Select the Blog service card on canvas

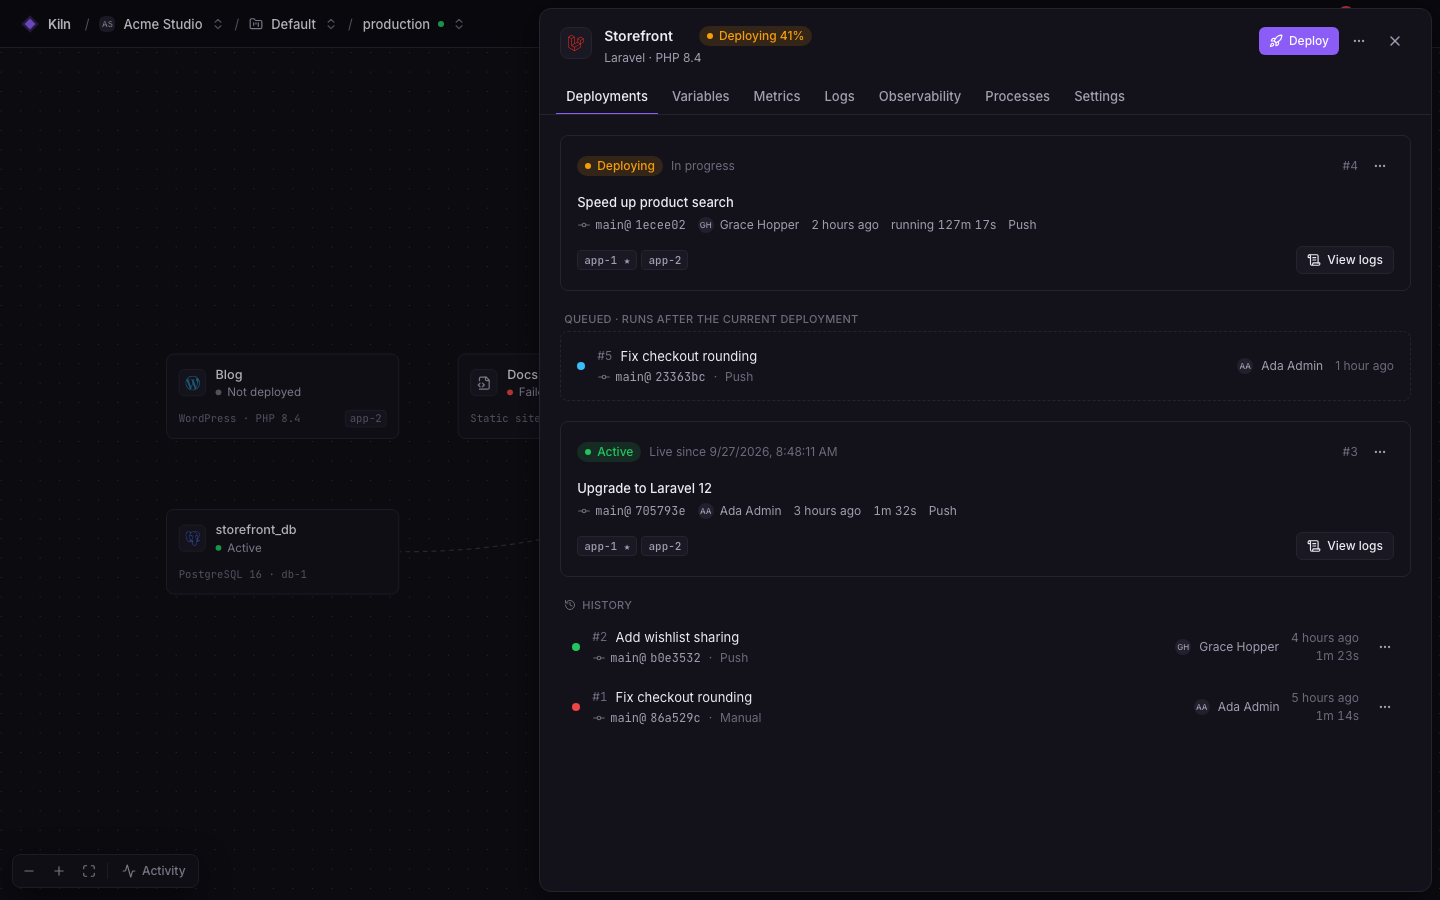coord(282,396)
